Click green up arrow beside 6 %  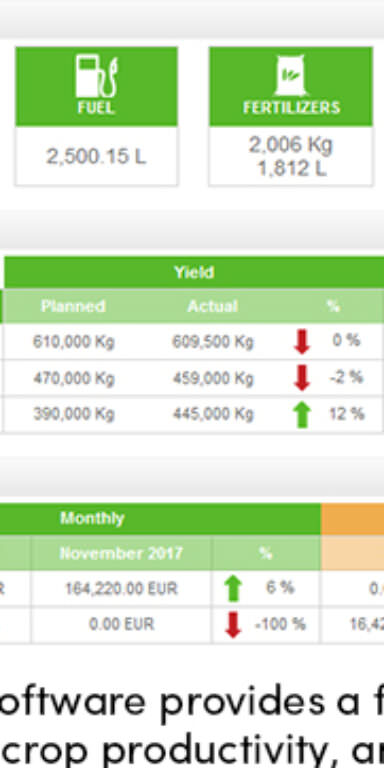click(233, 588)
